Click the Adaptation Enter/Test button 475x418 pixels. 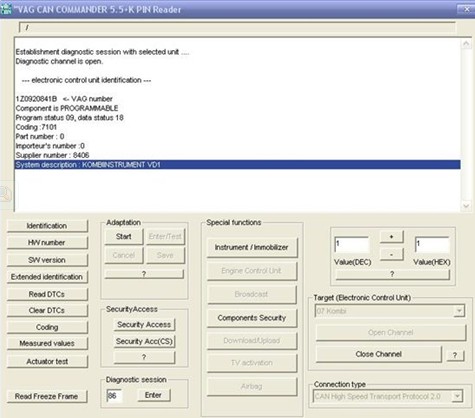[x=165, y=236]
